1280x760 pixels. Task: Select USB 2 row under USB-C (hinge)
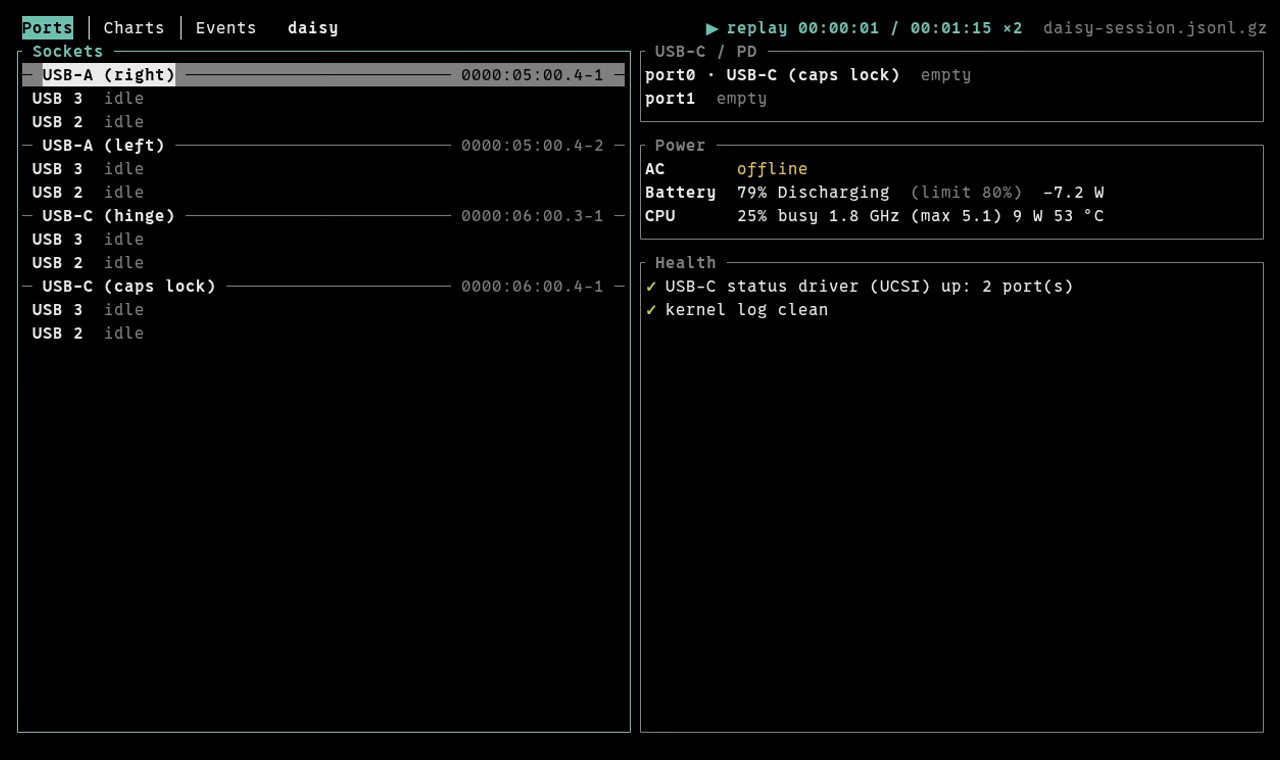[324, 263]
